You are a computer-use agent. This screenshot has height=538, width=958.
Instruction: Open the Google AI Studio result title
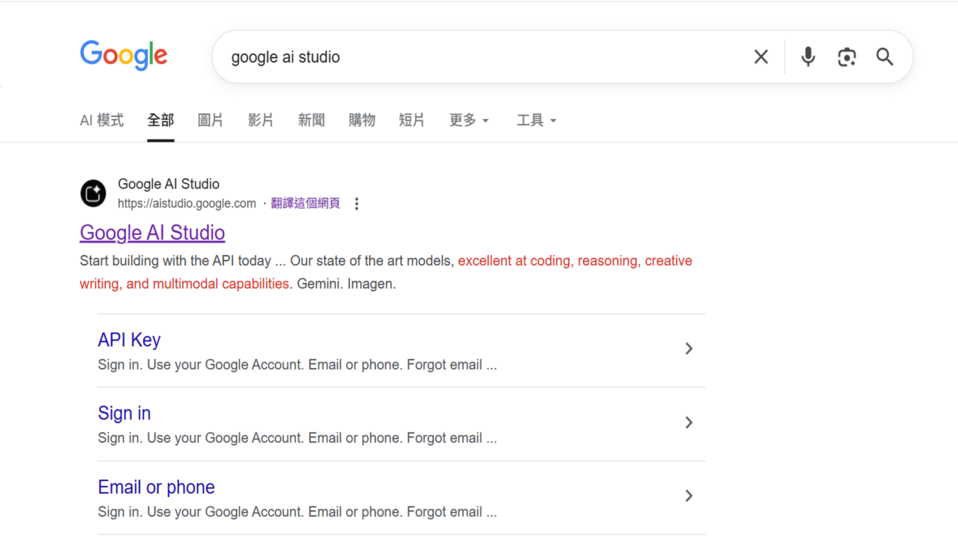click(152, 233)
